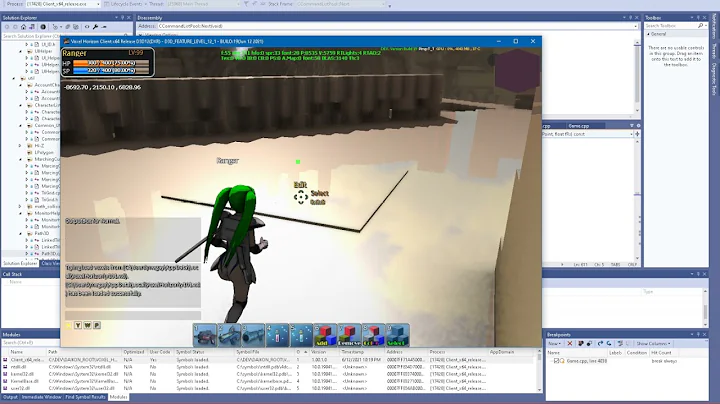Image resolution: width=720 pixels, height=404 pixels.
Task: Collapse the UIHelper folder
Action: coord(20,51)
